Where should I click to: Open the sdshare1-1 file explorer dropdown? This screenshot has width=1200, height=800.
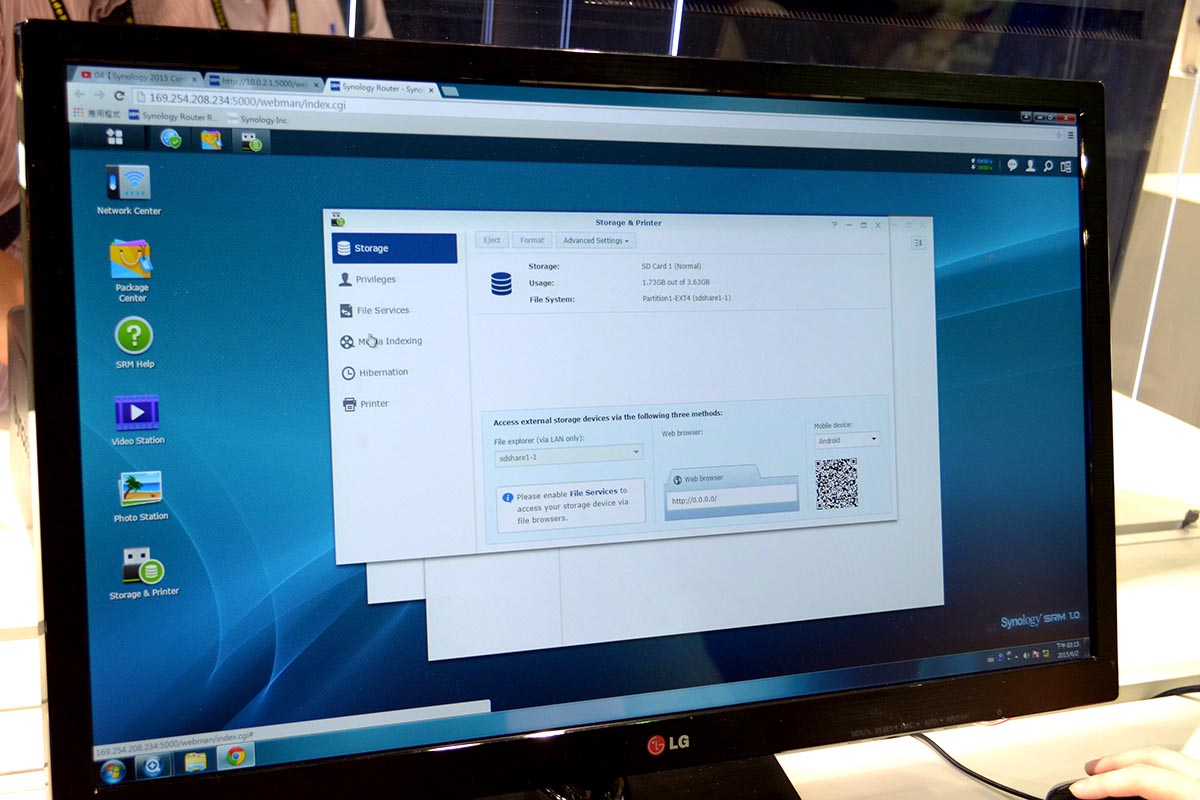tap(568, 458)
